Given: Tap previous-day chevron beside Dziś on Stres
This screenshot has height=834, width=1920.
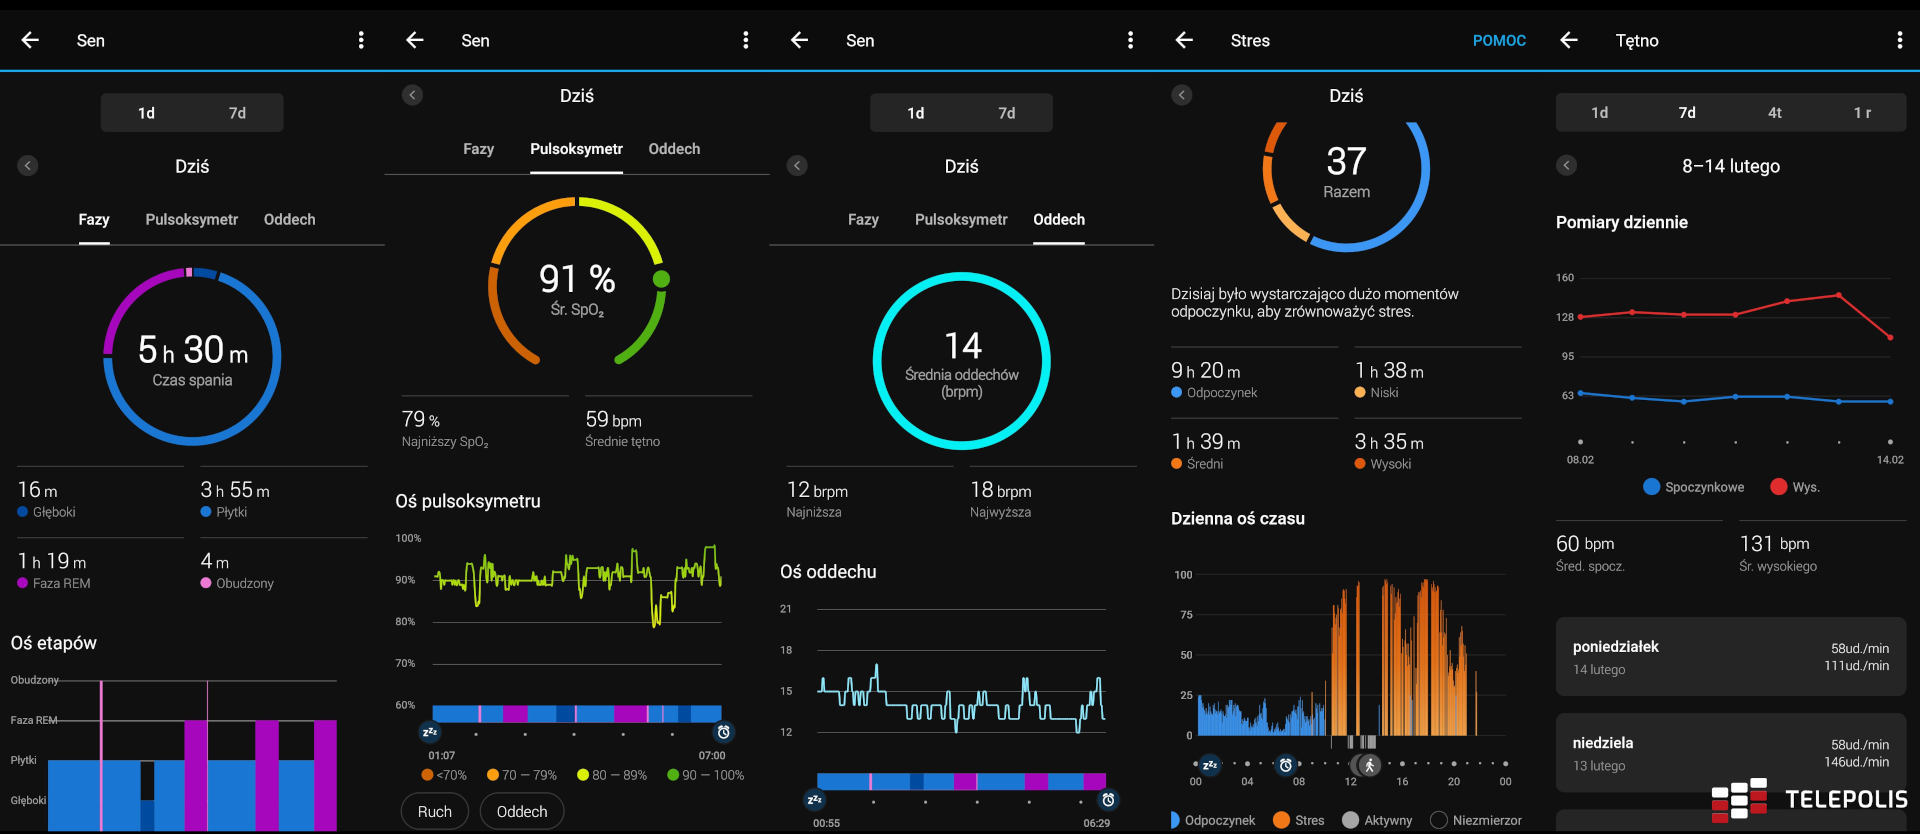Looking at the screenshot, I should (x=1182, y=95).
